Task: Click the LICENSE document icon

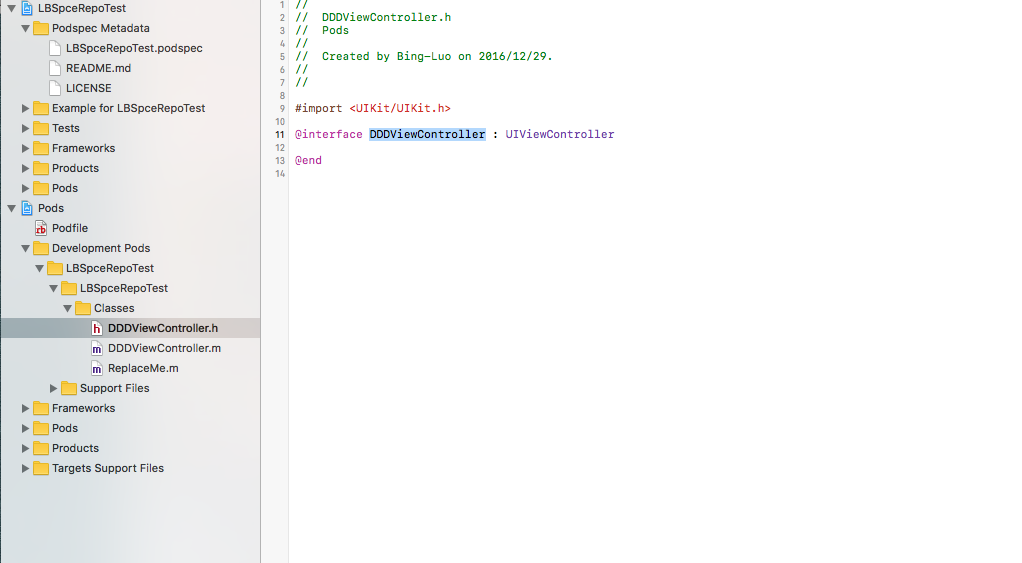Action: (55, 88)
